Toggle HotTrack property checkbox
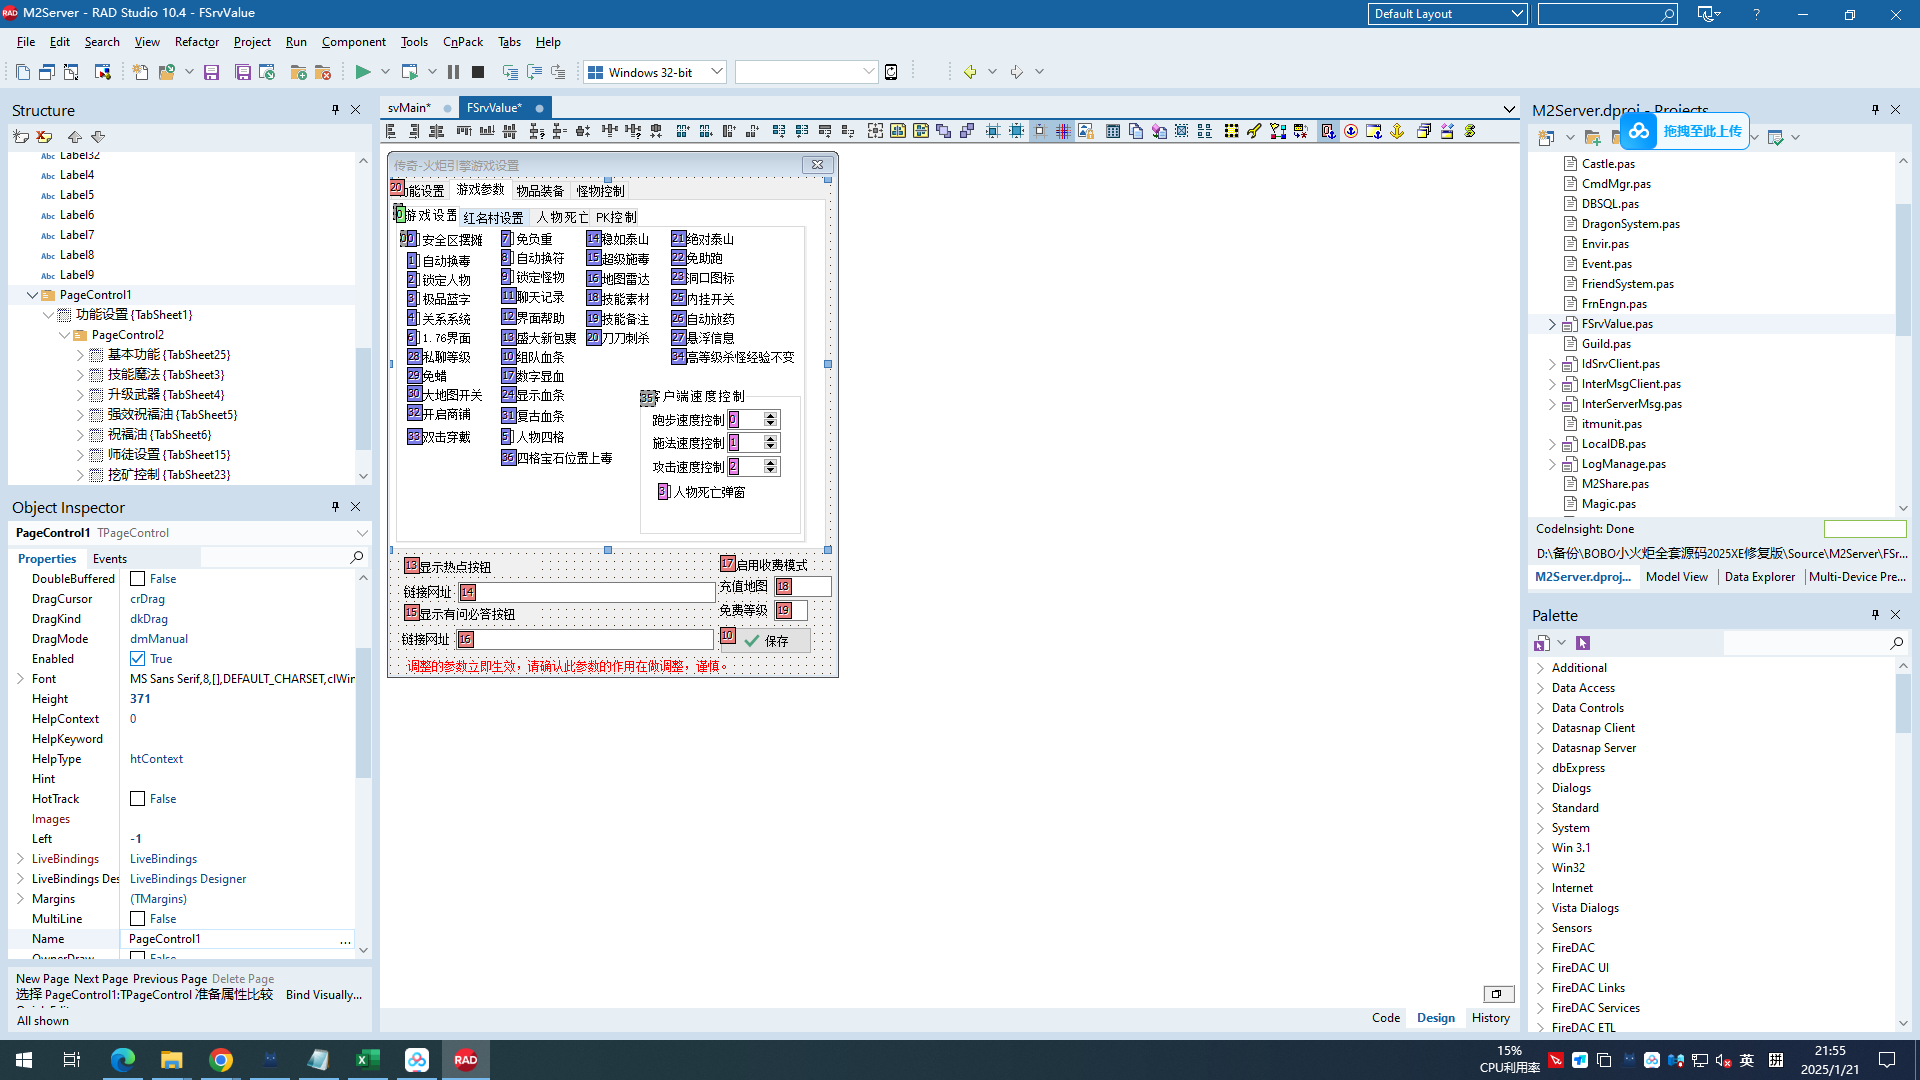The image size is (1920, 1080). (x=138, y=799)
